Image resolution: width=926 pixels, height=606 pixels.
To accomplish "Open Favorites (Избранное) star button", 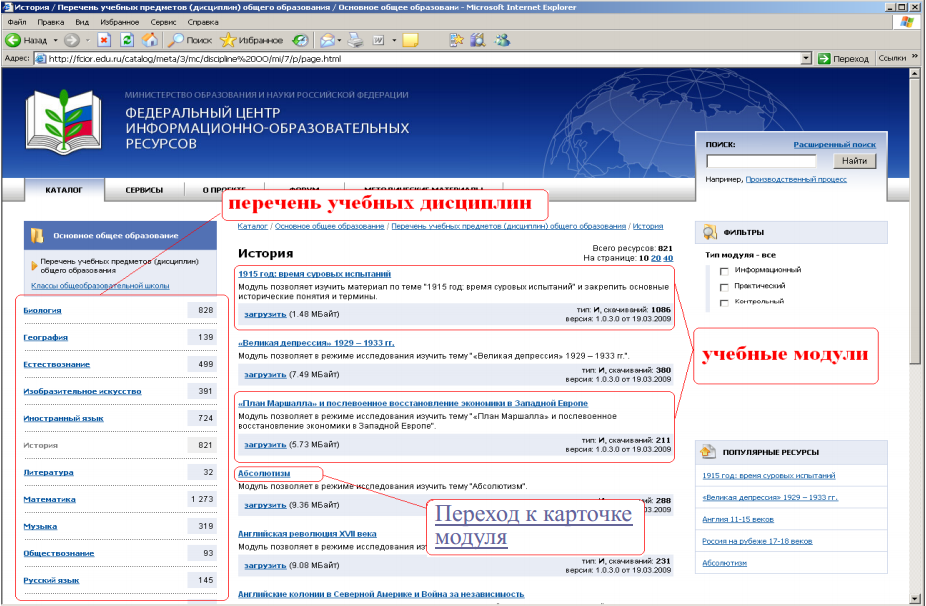I will click(251, 40).
